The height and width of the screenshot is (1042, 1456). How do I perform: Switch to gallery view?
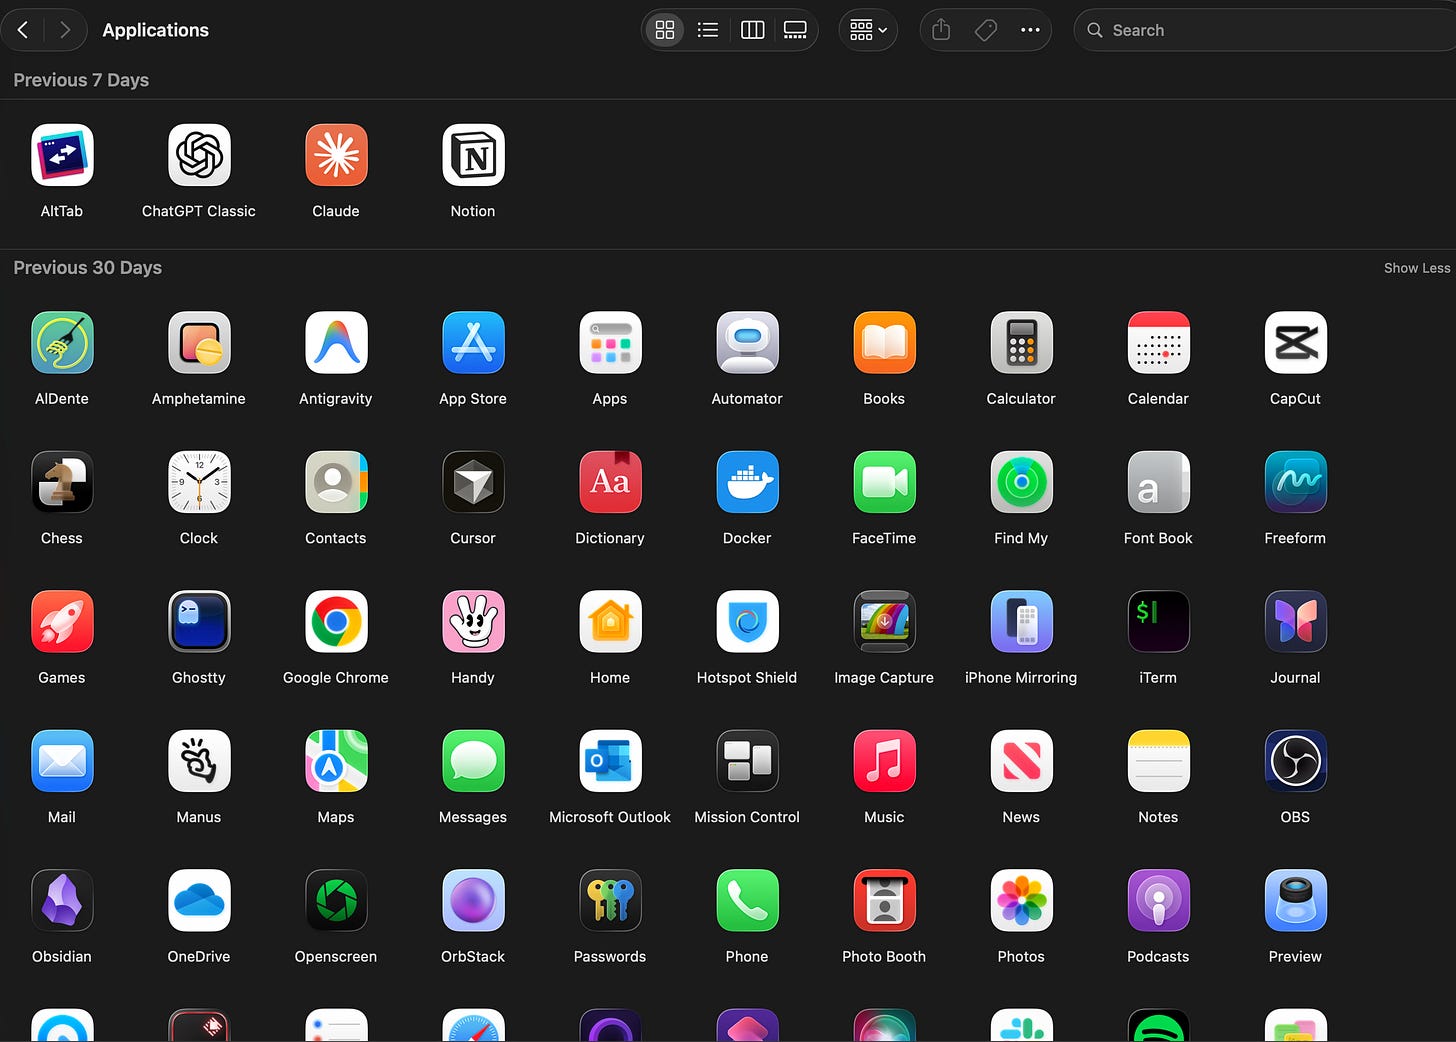795,30
